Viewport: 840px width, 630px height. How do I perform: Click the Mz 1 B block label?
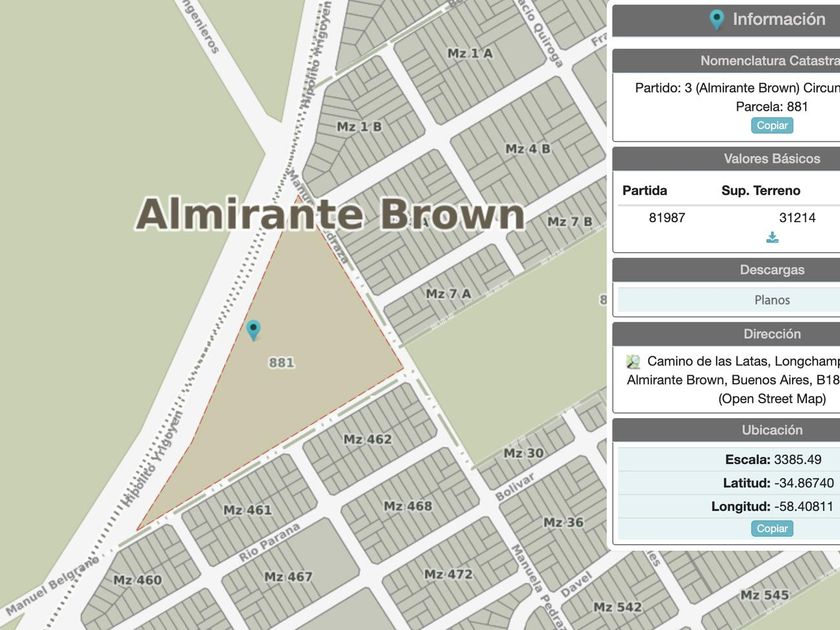pyautogui.click(x=359, y=127)
